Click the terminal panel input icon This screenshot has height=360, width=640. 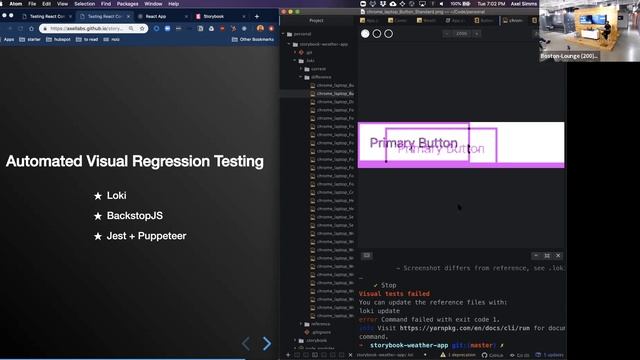(367, 256)
